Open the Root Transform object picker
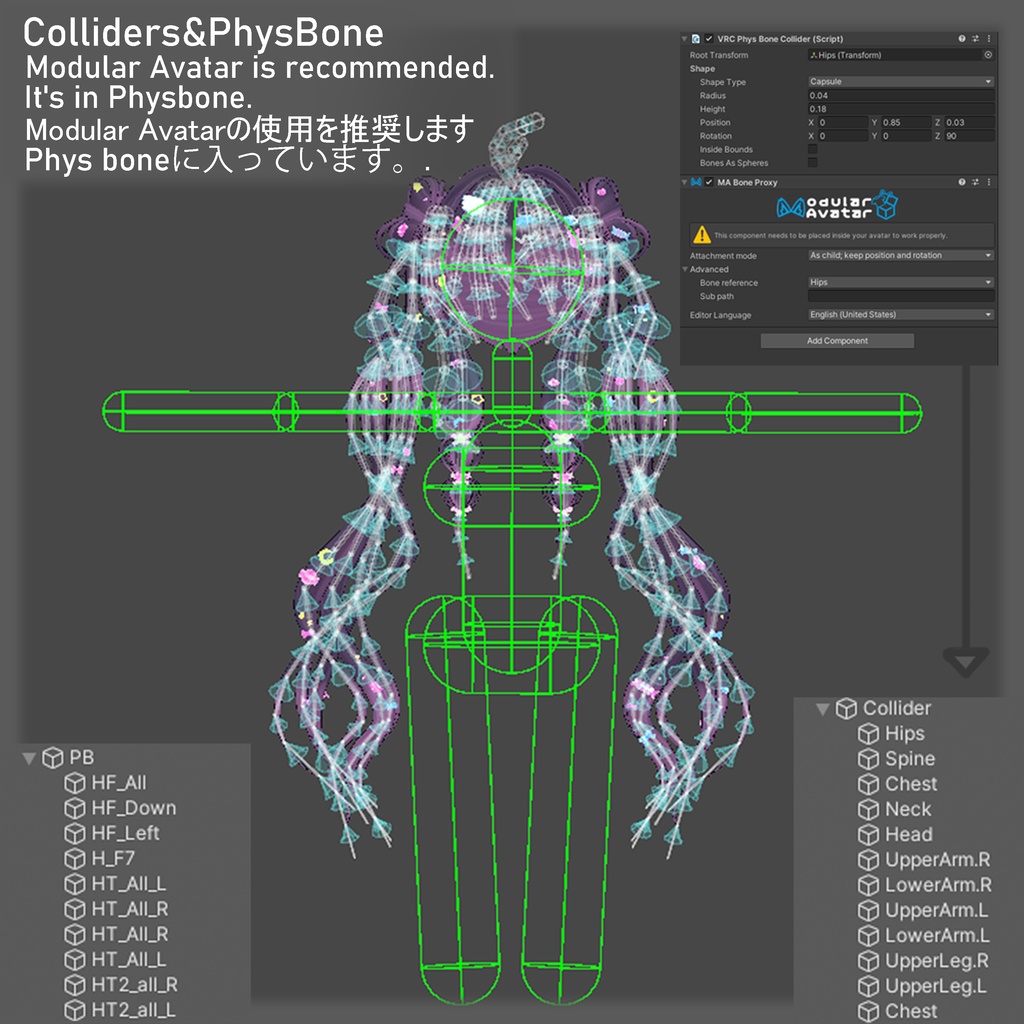The height and width of the screenshot is (1024, 1024). tap(988, 55)
